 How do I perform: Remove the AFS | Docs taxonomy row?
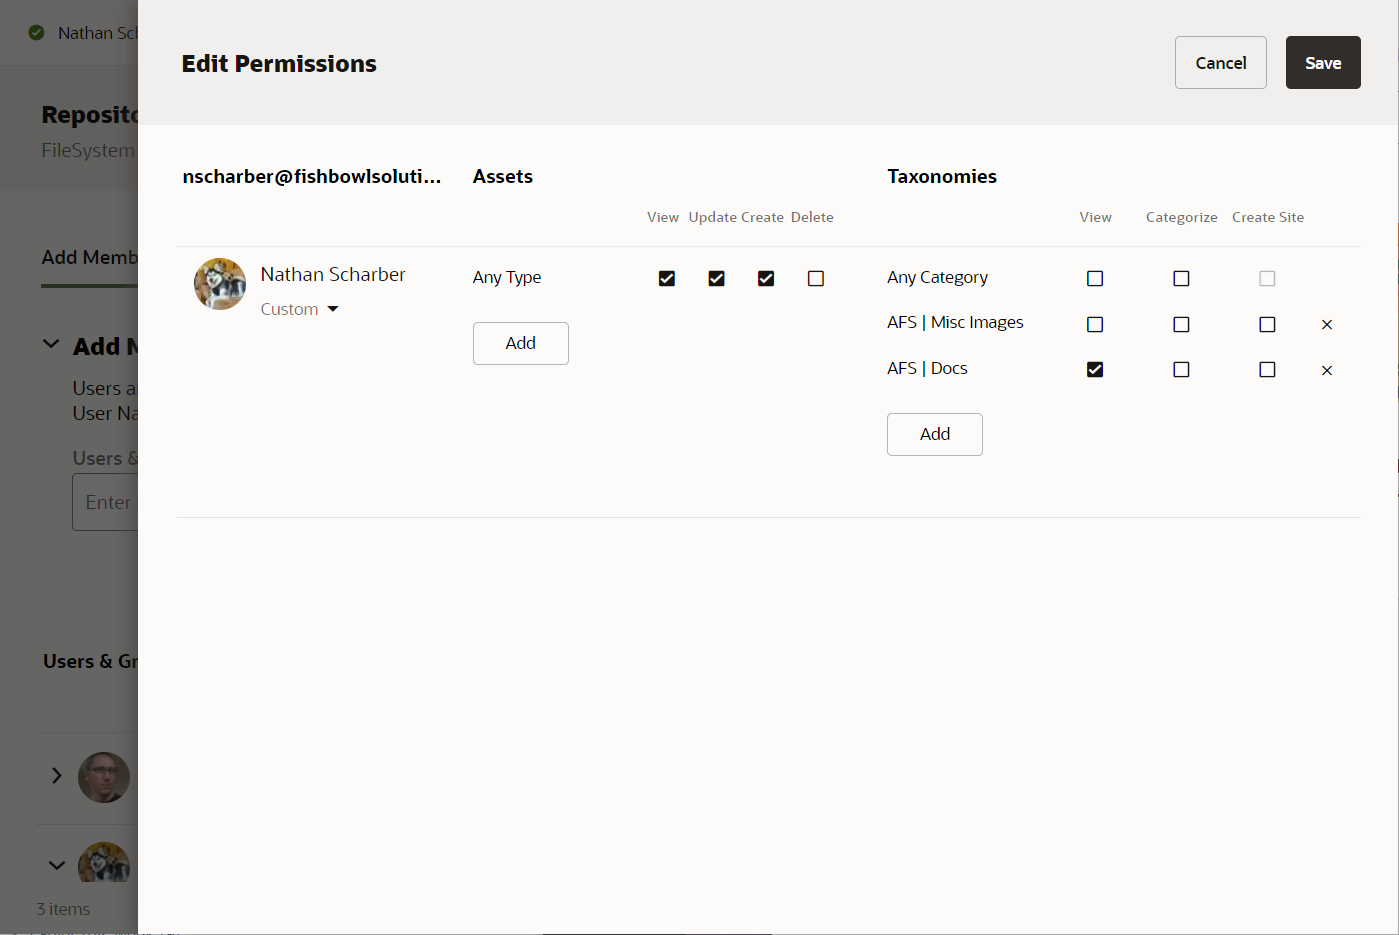1327,371
